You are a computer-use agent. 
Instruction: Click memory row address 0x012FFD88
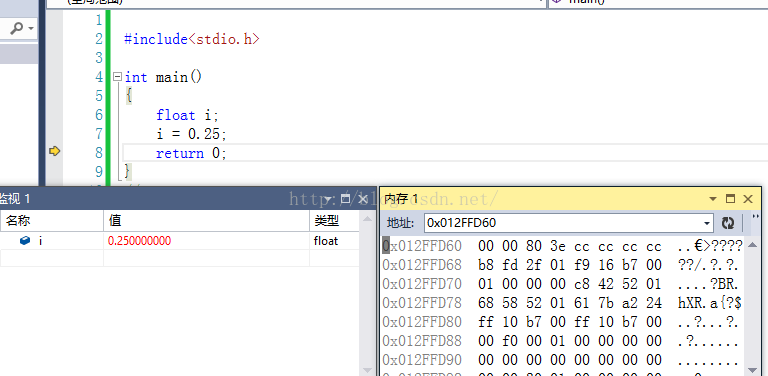[422, 341]
